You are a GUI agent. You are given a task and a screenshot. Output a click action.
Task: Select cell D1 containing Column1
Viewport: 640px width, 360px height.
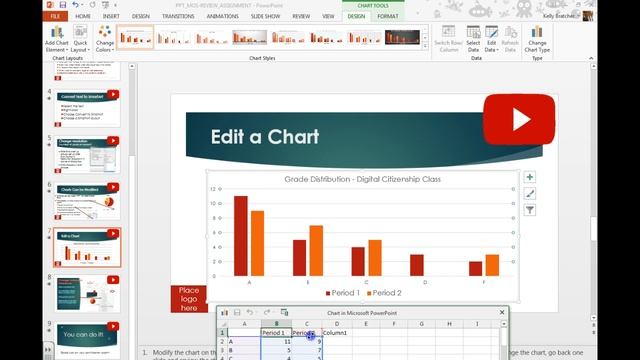(337, 333)
